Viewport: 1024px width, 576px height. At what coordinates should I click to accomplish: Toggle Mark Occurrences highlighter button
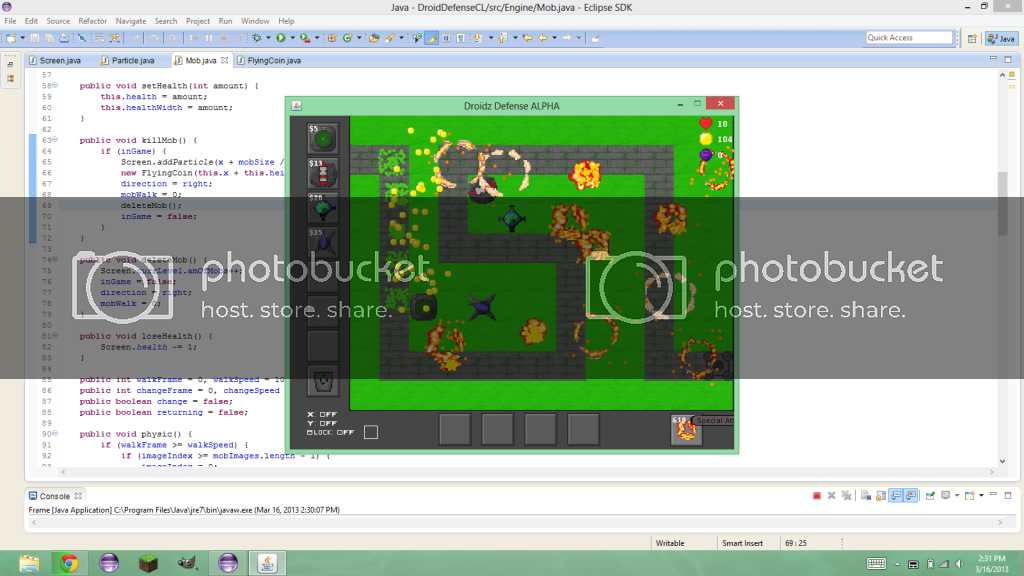[x=432, y=38]
